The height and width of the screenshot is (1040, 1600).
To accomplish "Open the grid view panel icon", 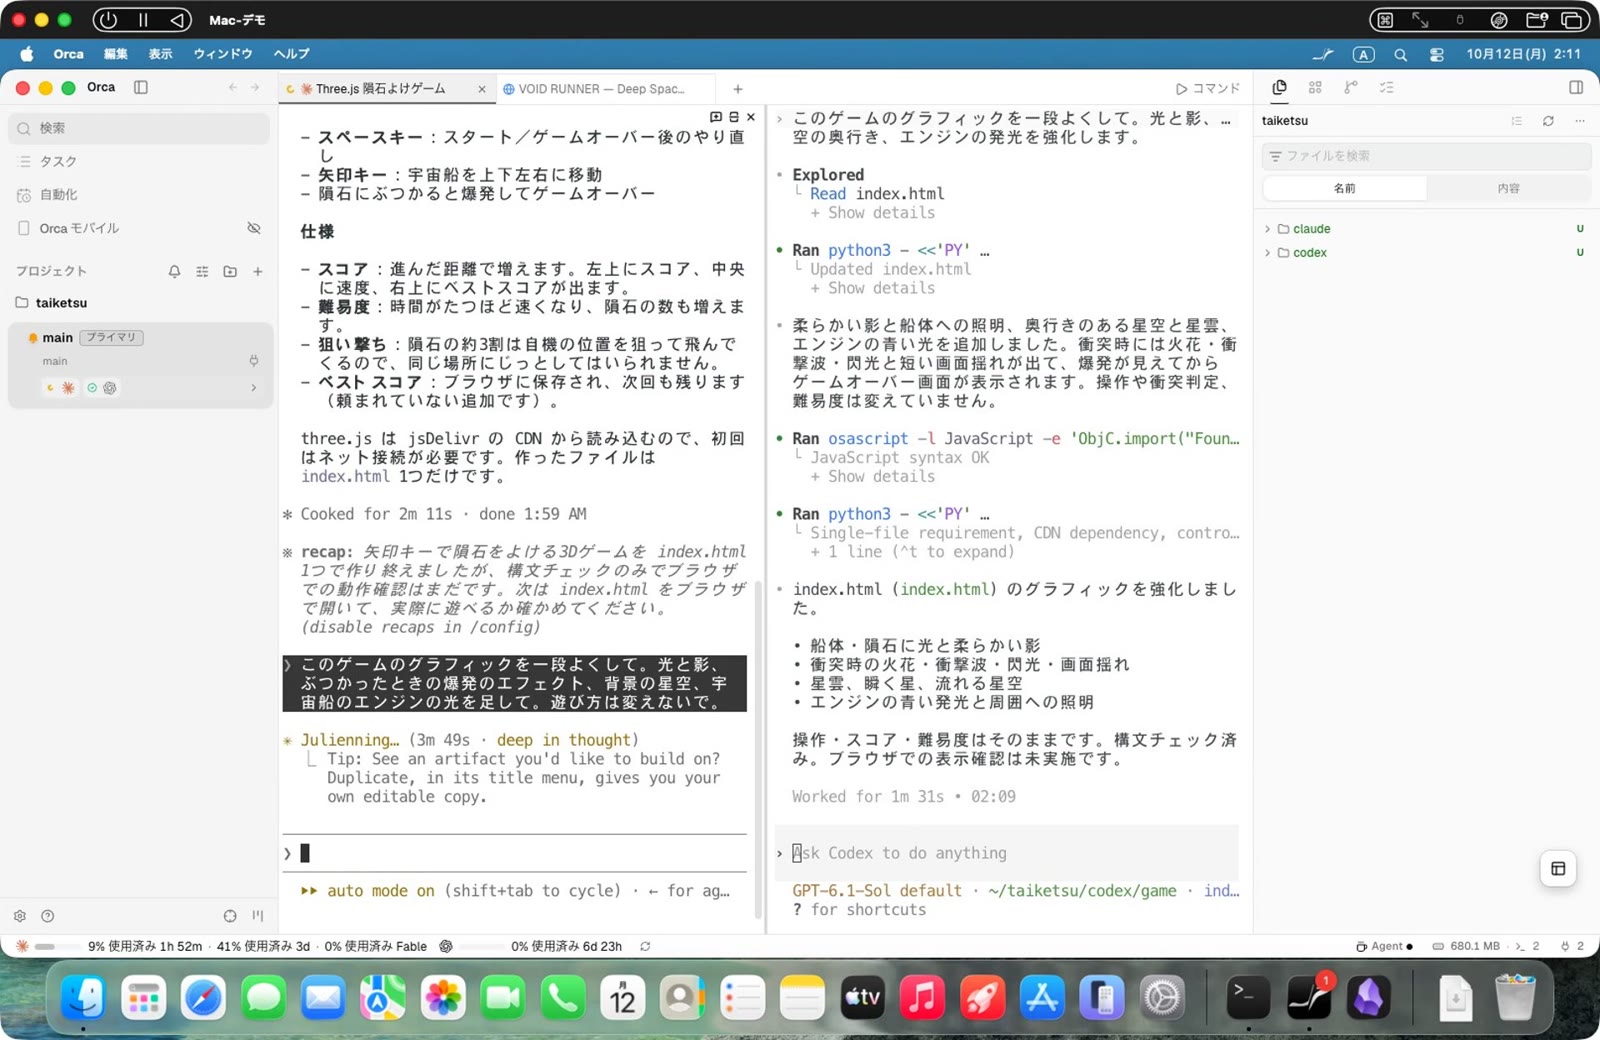I will pos(1315,87).
